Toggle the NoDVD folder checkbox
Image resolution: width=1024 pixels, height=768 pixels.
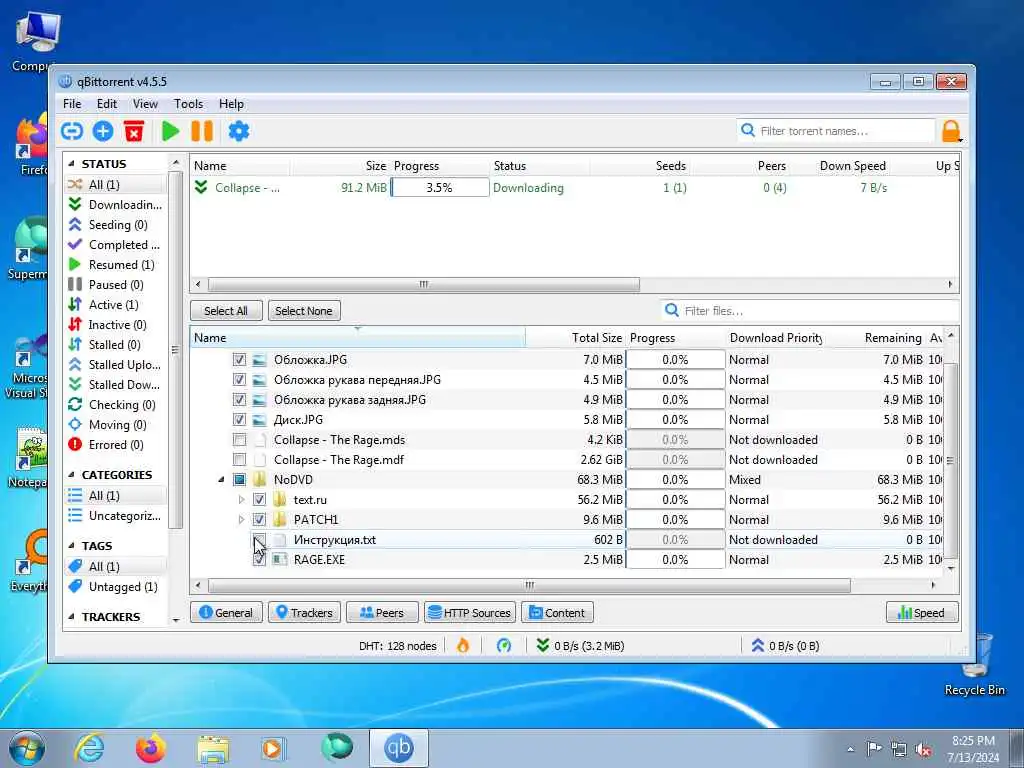[240, 480]
